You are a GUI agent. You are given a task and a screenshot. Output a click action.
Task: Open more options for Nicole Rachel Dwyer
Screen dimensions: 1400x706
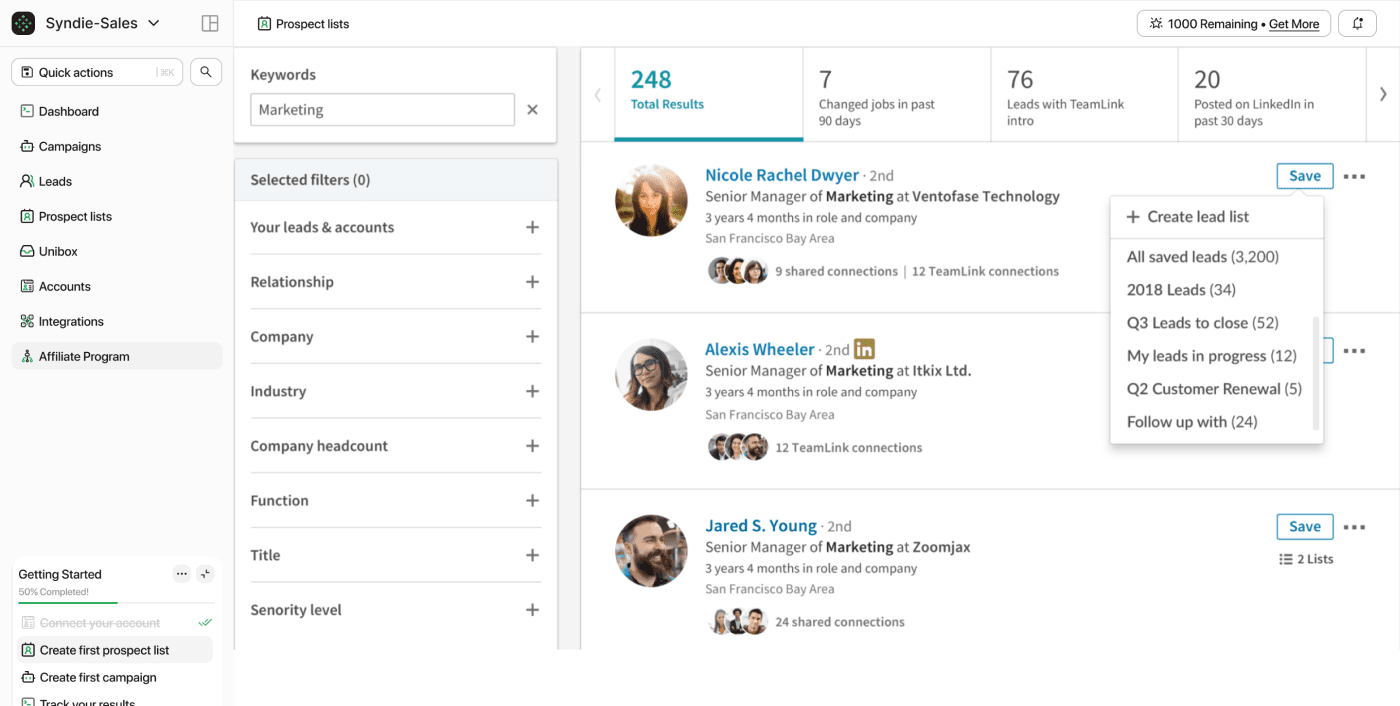pos(1354,176)
